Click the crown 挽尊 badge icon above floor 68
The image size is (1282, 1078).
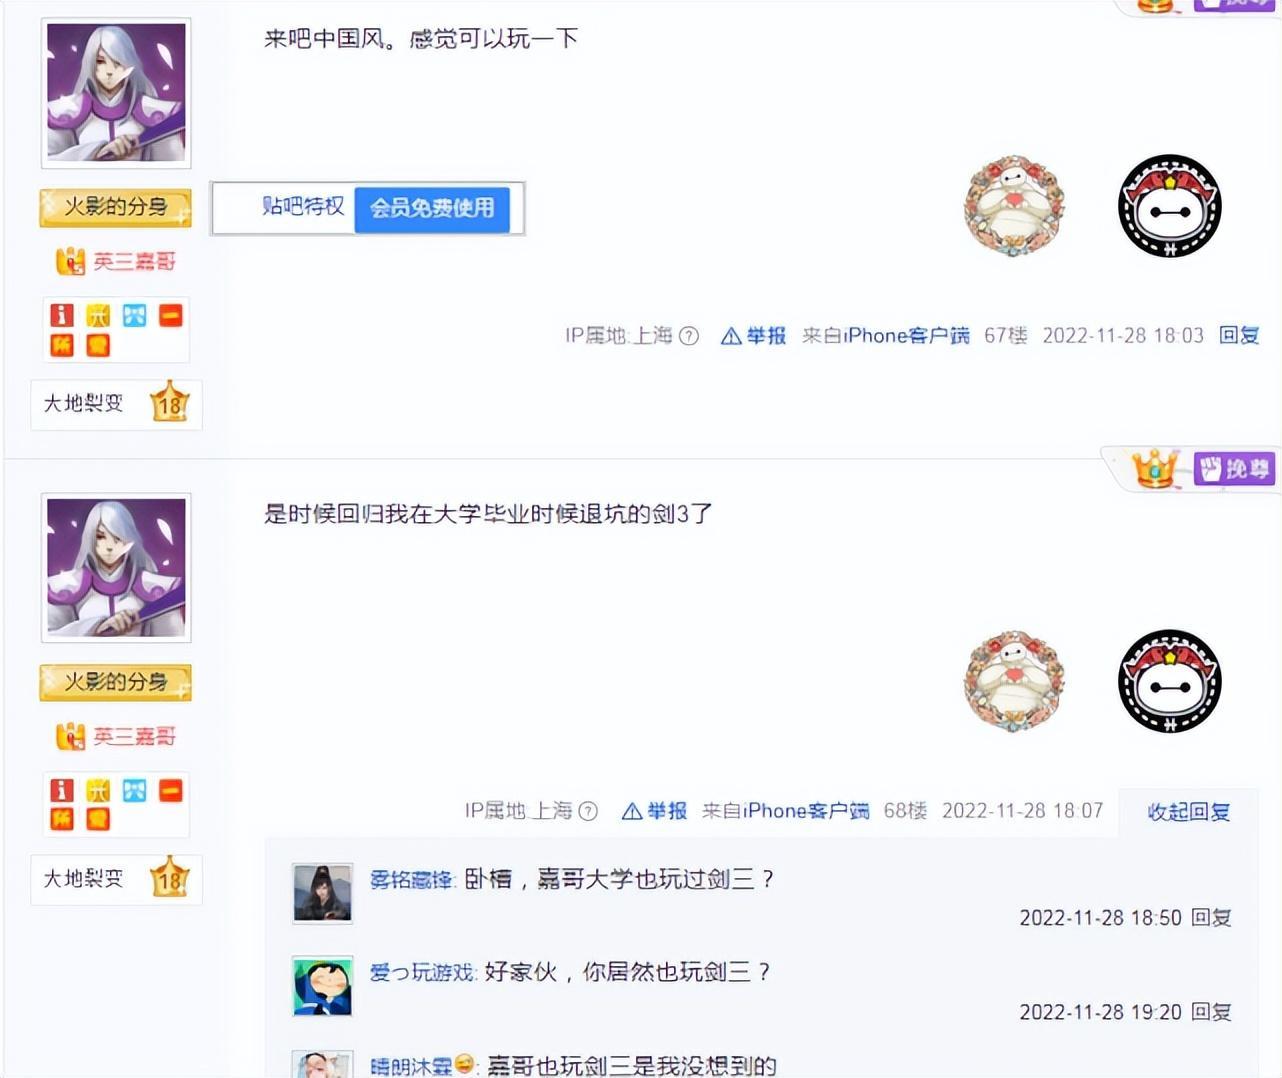tap(1155, 468)
